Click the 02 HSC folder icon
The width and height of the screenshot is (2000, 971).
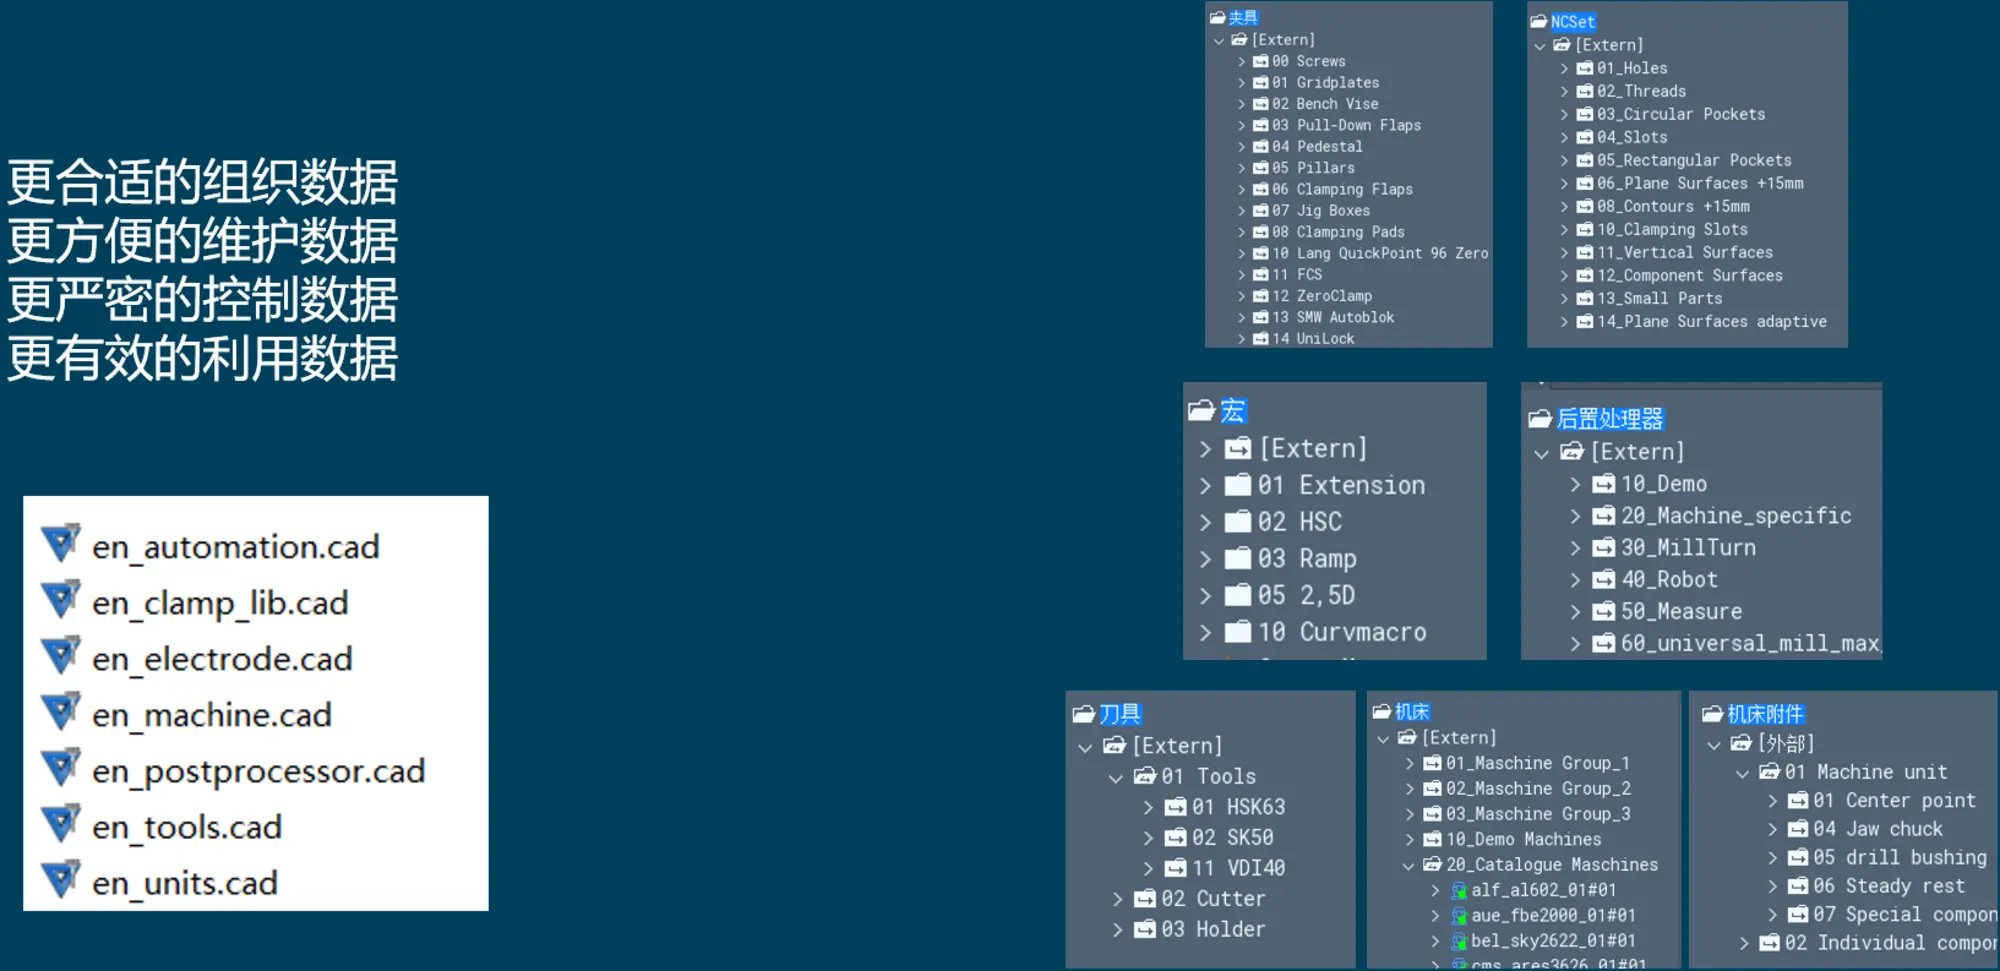pyautogui.click(x=1238, y=521)
